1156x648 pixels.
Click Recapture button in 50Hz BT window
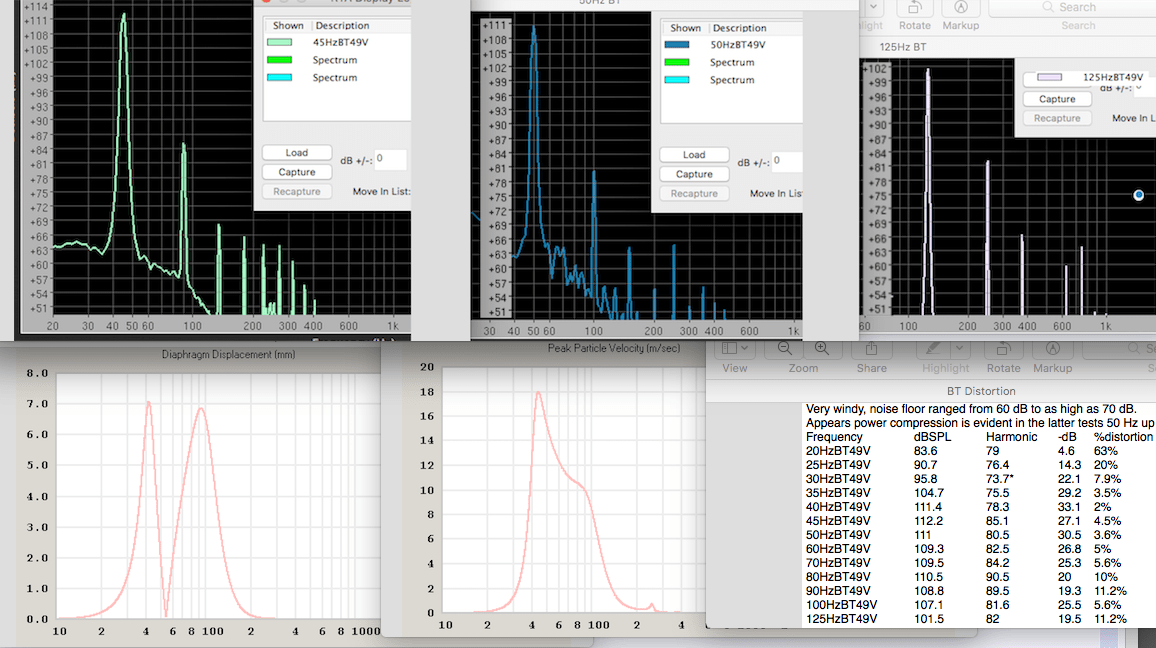coord(694,193)
